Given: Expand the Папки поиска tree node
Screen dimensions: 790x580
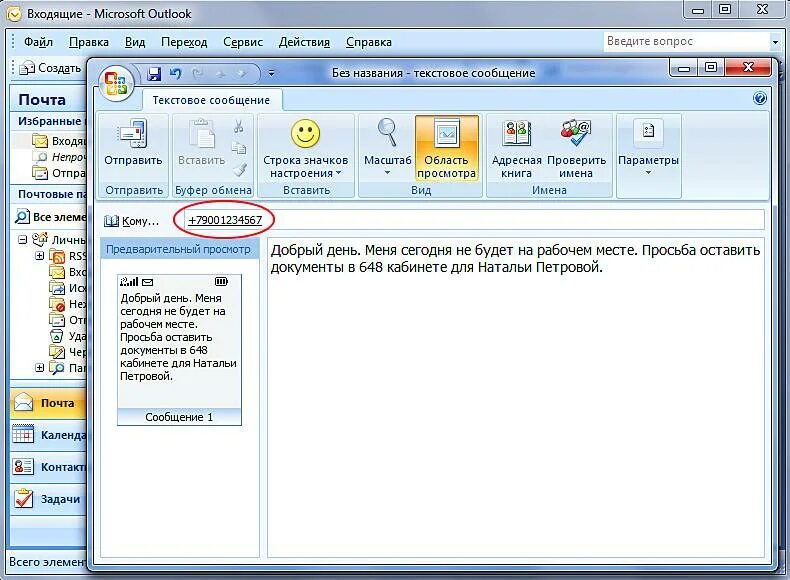Looking at the screenshot, I should [x=39, y=368].
